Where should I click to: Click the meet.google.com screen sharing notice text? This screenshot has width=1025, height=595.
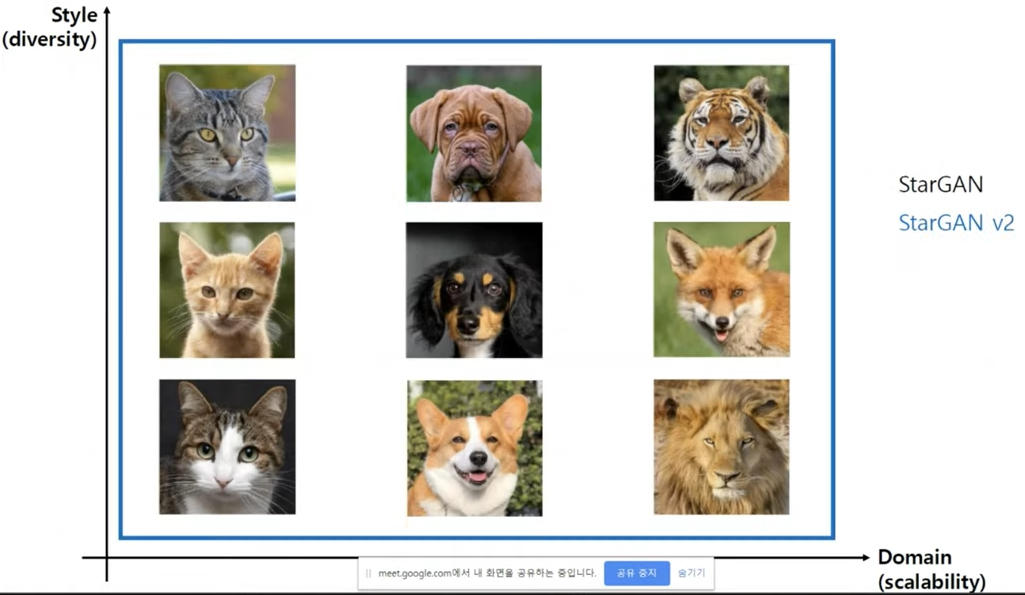[487, 573]
